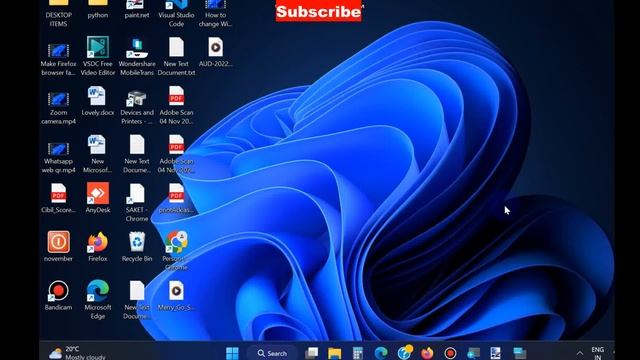Select the Lovely.docx Word document
Image resolution: width=640 pixels, height=360 pixels.
[x=98, y=101]
